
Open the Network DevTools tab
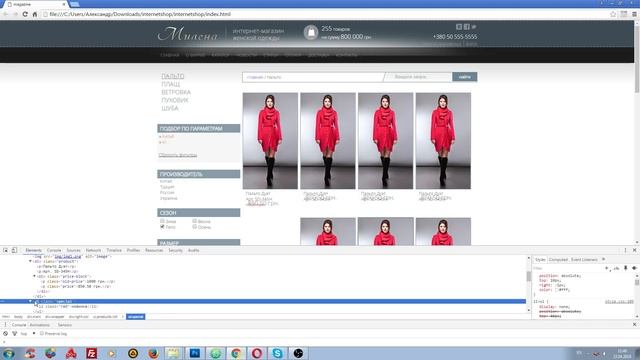click(93, 250)
